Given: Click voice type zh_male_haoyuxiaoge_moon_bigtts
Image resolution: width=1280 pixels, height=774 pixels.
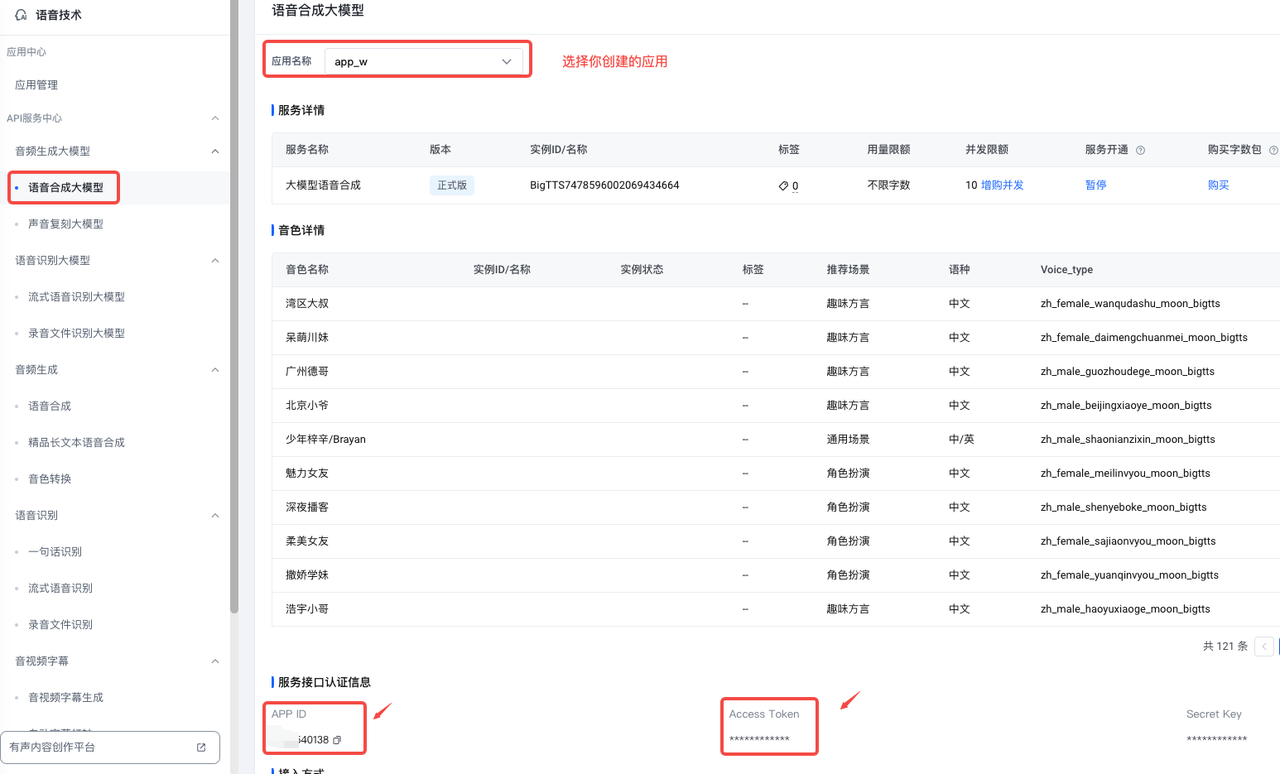Looking at the screenshot, I should pyautogui.click(x=1125, y=609).
